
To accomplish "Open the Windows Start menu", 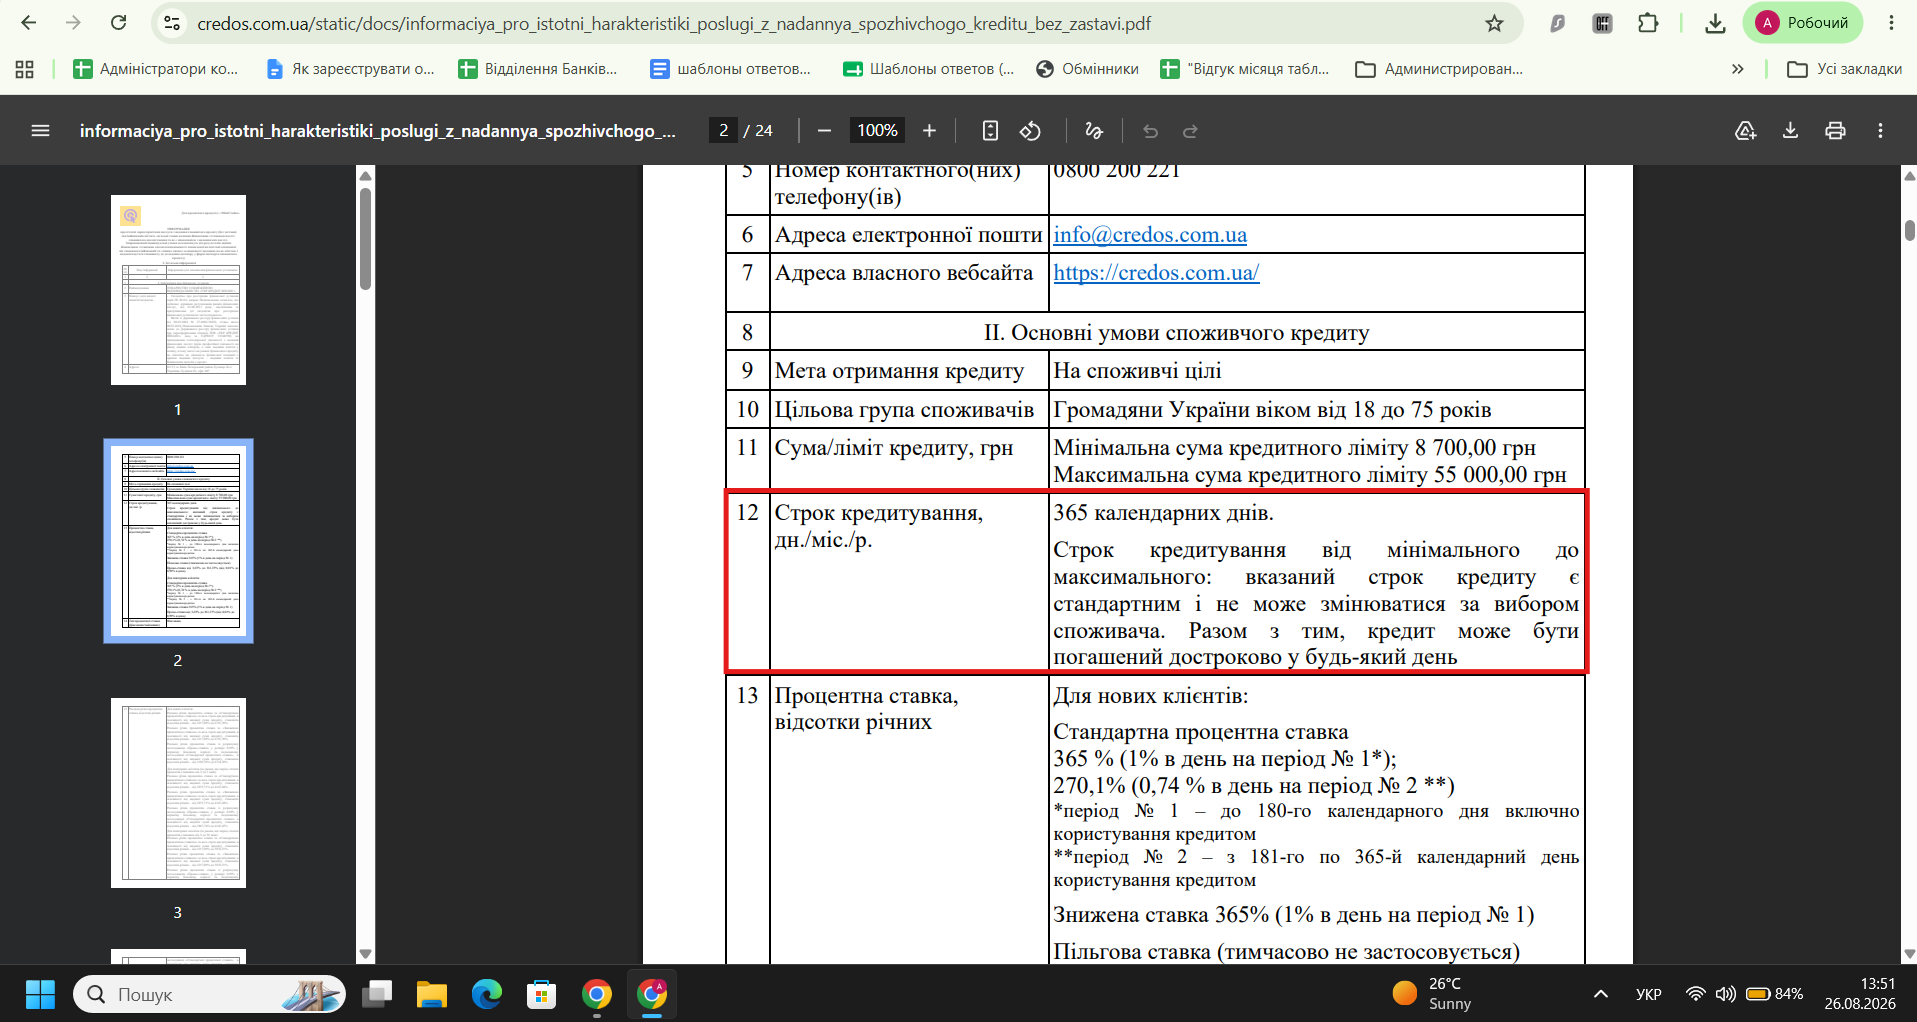I will pos(40,994).
